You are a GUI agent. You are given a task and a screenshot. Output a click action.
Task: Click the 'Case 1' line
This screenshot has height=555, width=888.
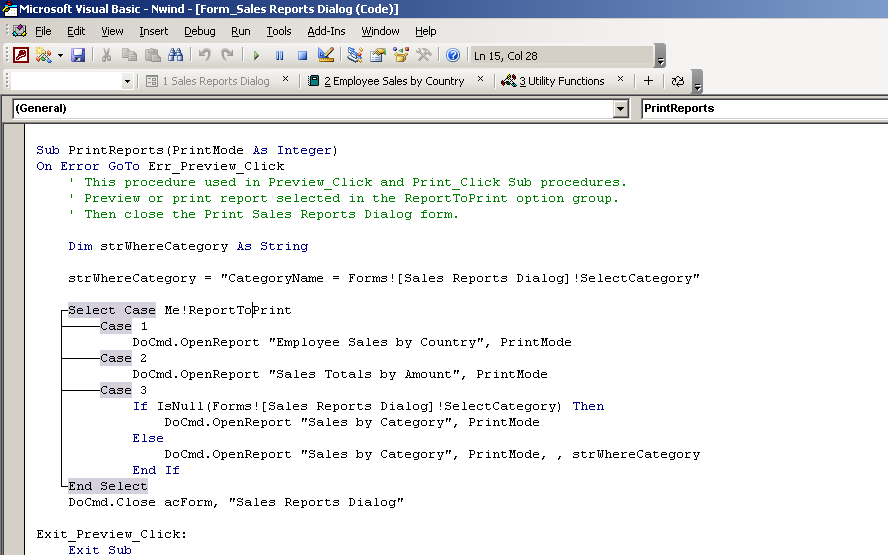coord(123,326)
